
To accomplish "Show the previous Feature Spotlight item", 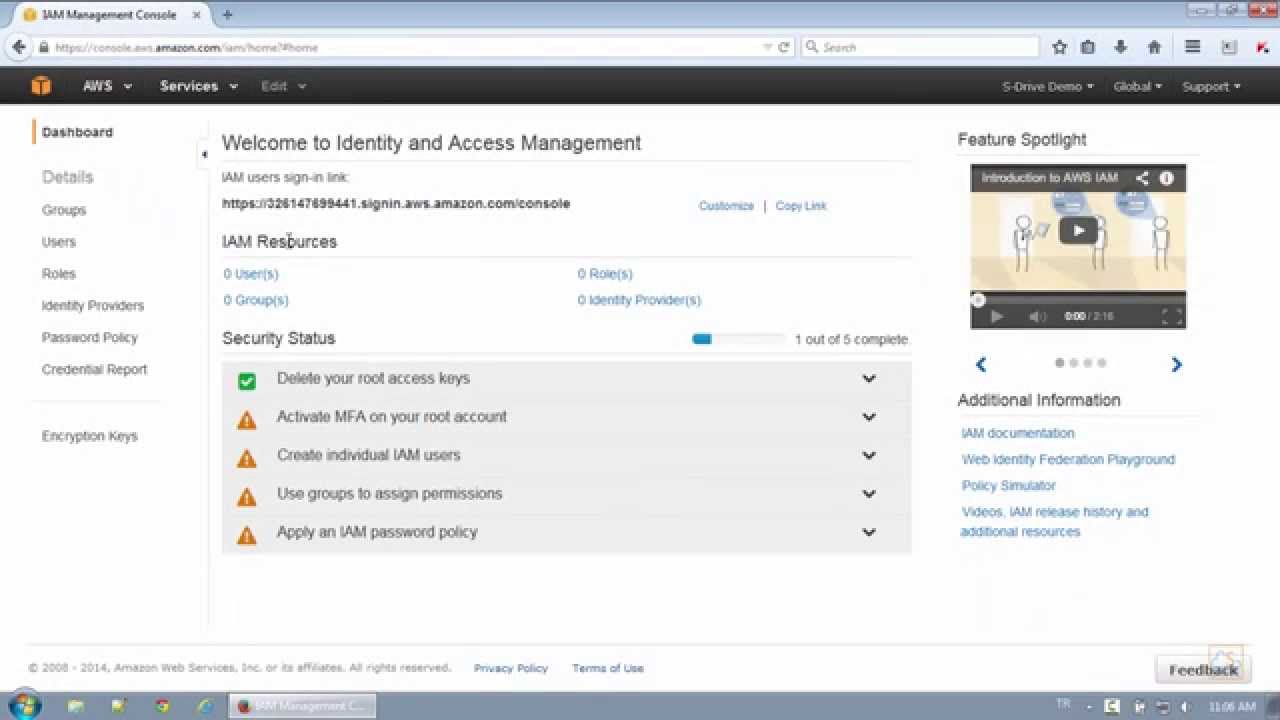I will (x=981, y=365).
